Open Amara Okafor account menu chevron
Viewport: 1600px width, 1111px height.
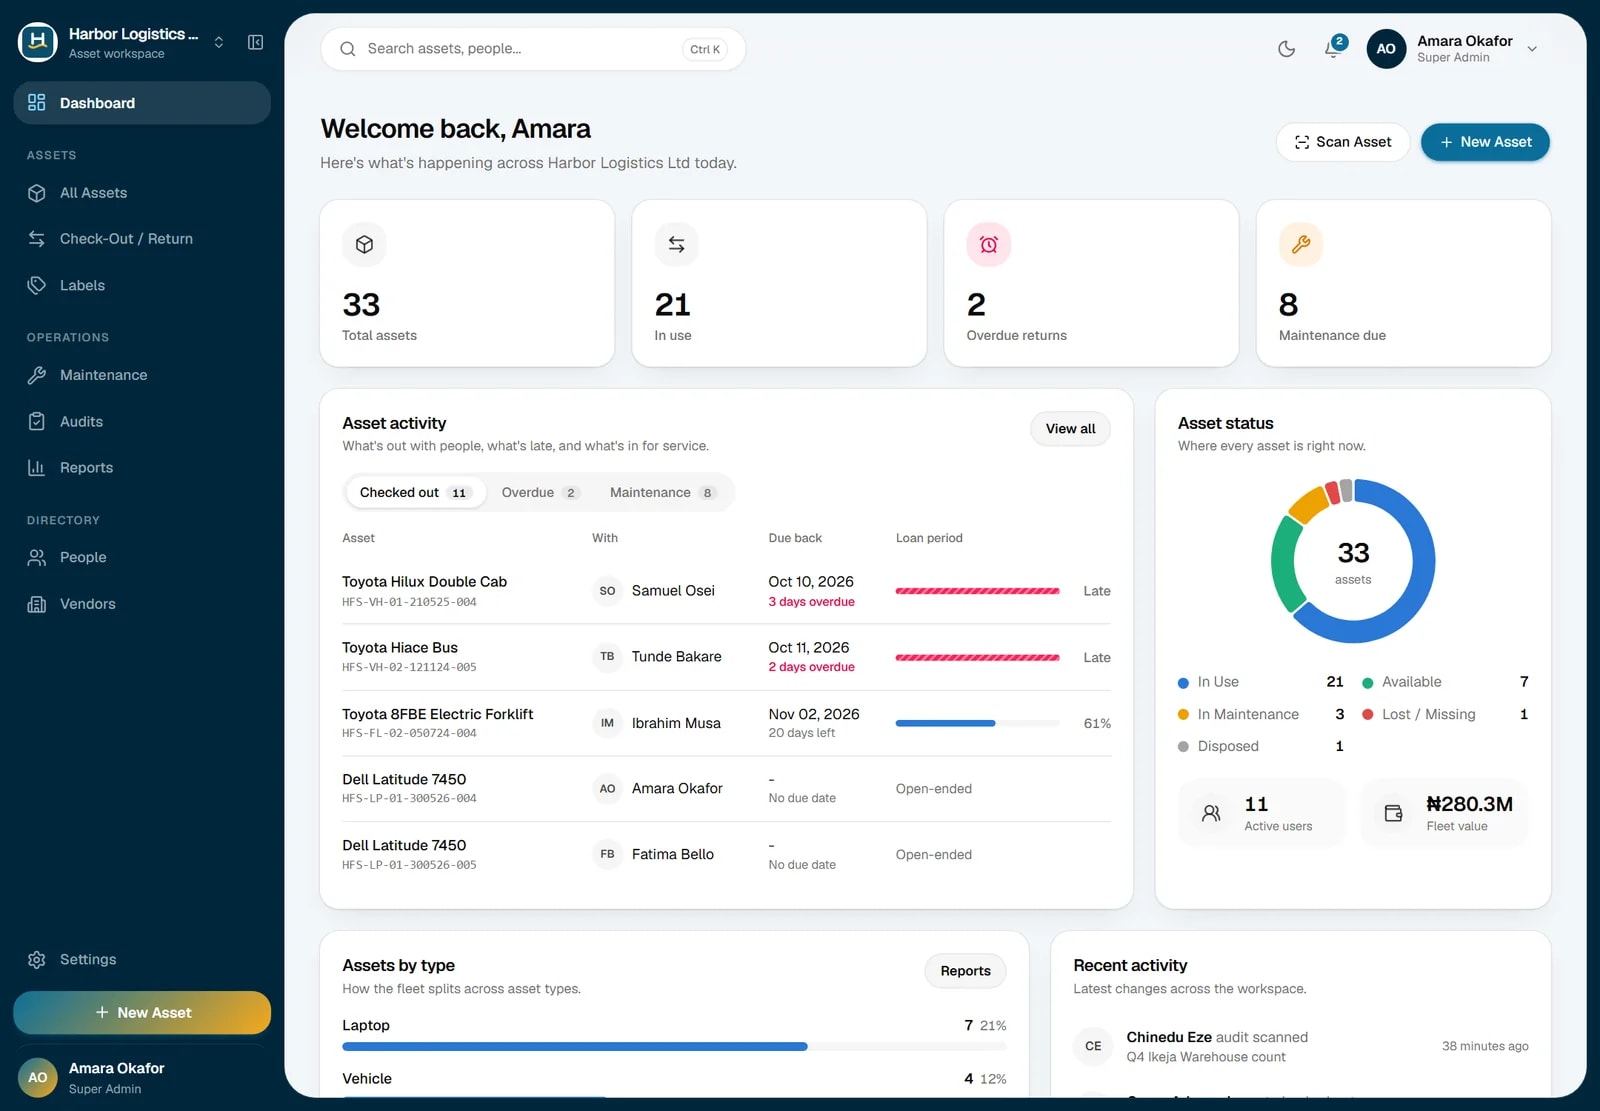click(1532, 48)
